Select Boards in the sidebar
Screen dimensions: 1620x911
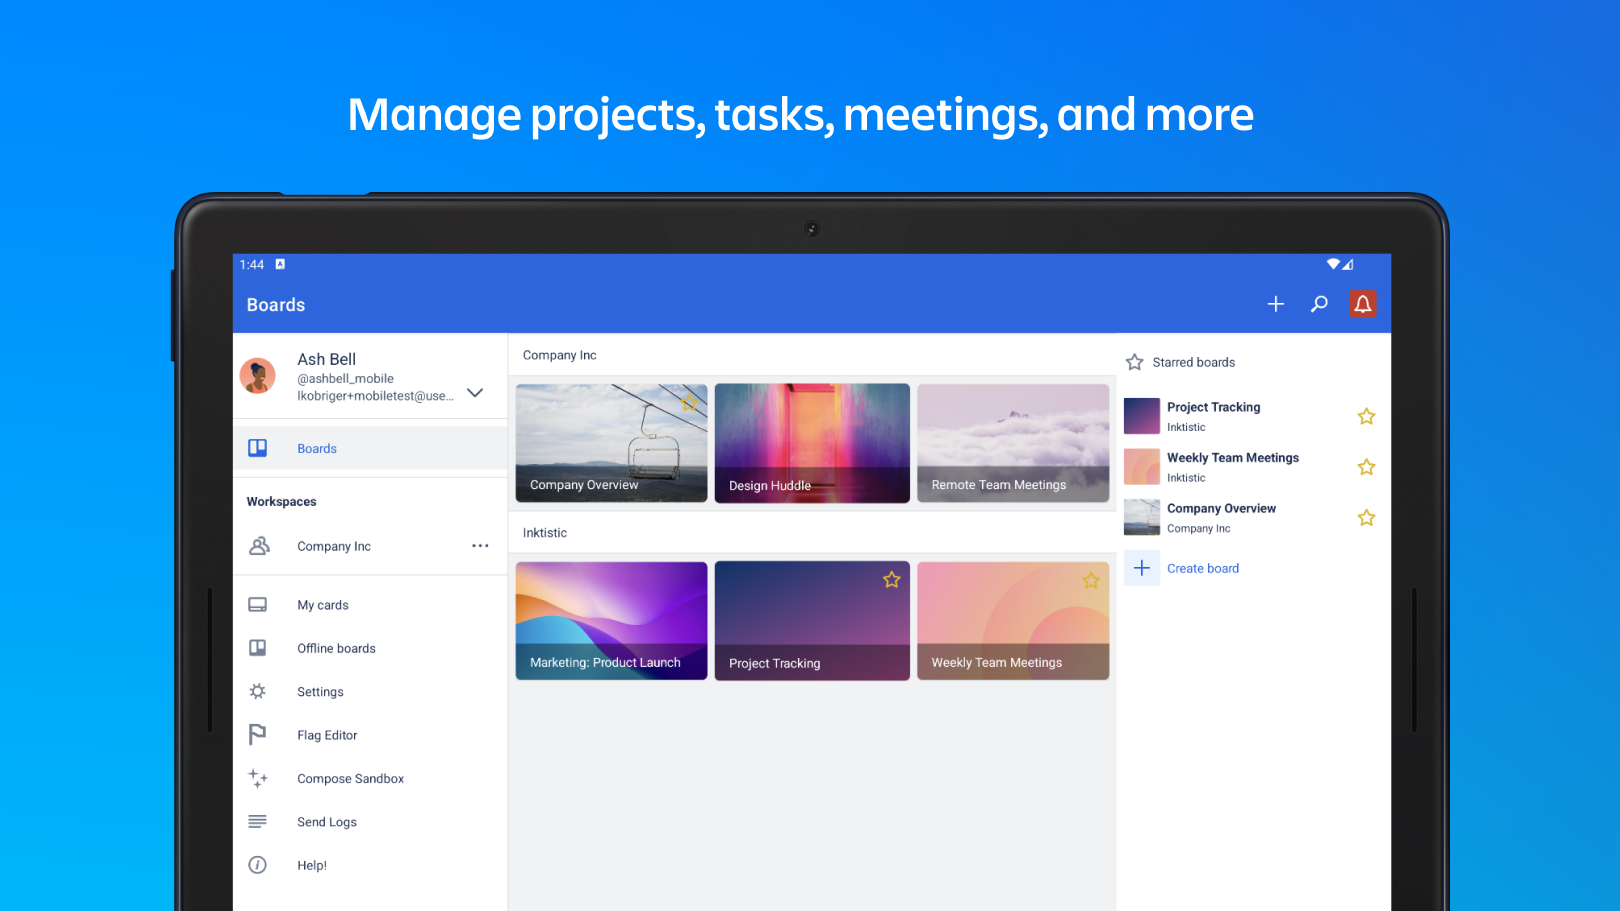(316, 448)
